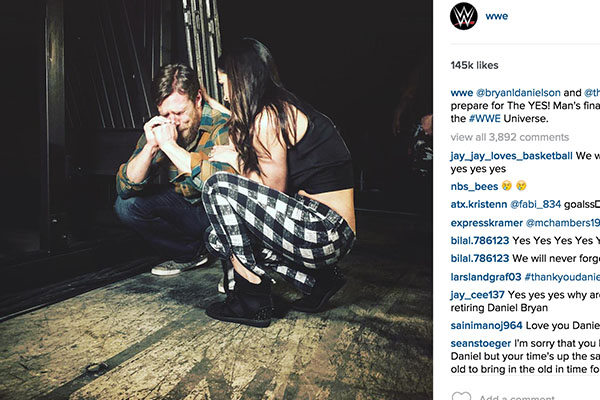Click the post photo of crouching couple
The width and height of the screenshot is (600, 400).
[x=216, y=200]
